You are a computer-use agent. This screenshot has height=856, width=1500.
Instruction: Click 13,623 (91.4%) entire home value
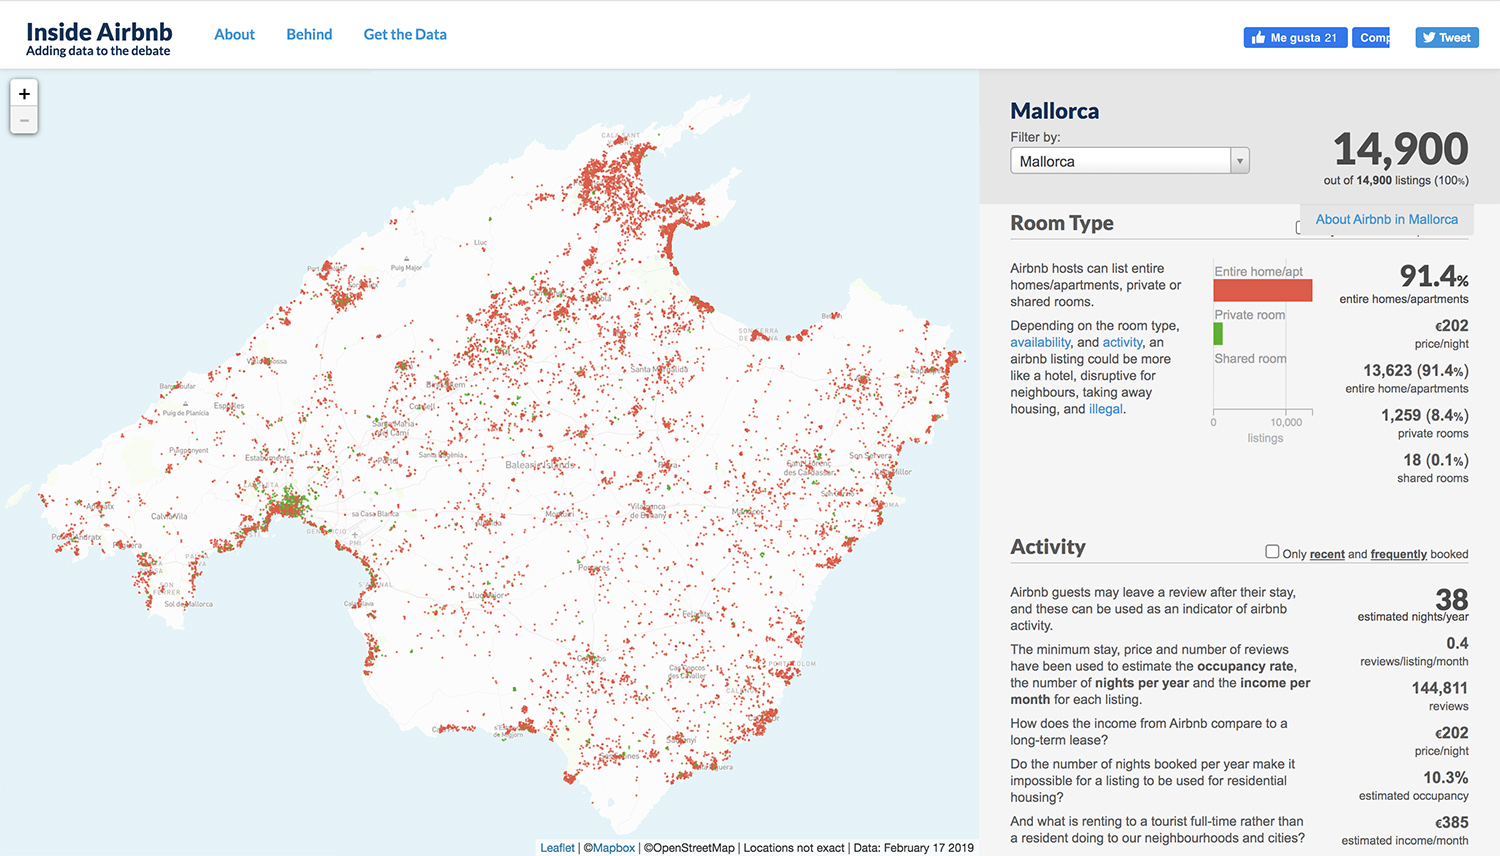(x=1416, y=370)
